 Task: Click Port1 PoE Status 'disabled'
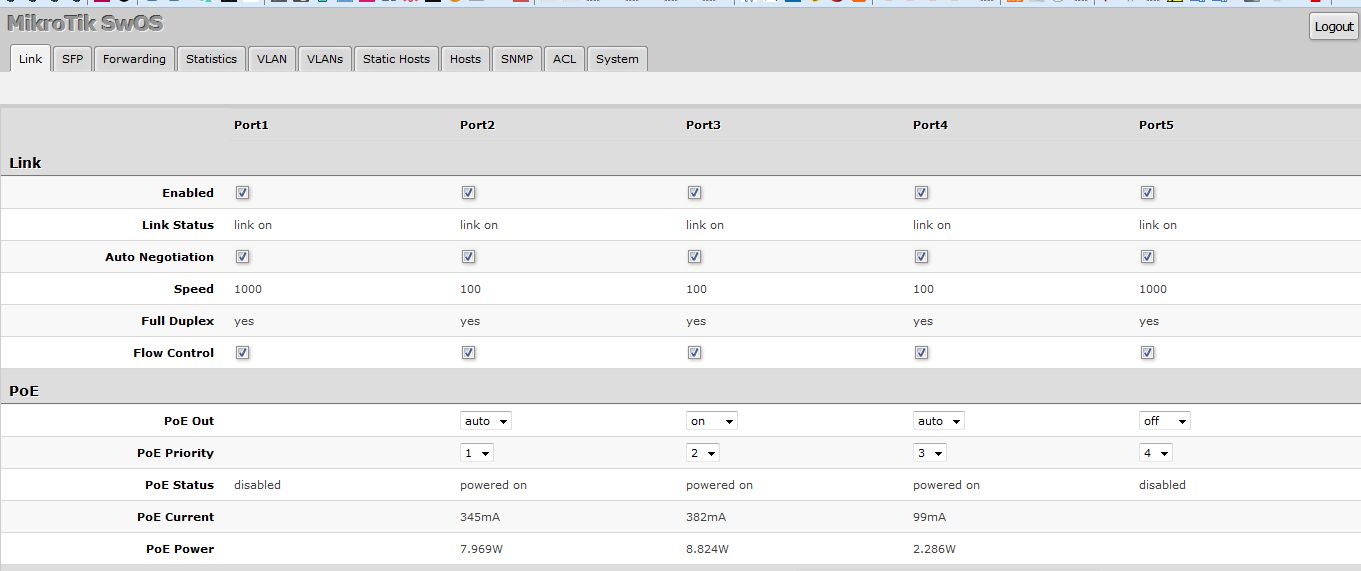tap(257, 485)
